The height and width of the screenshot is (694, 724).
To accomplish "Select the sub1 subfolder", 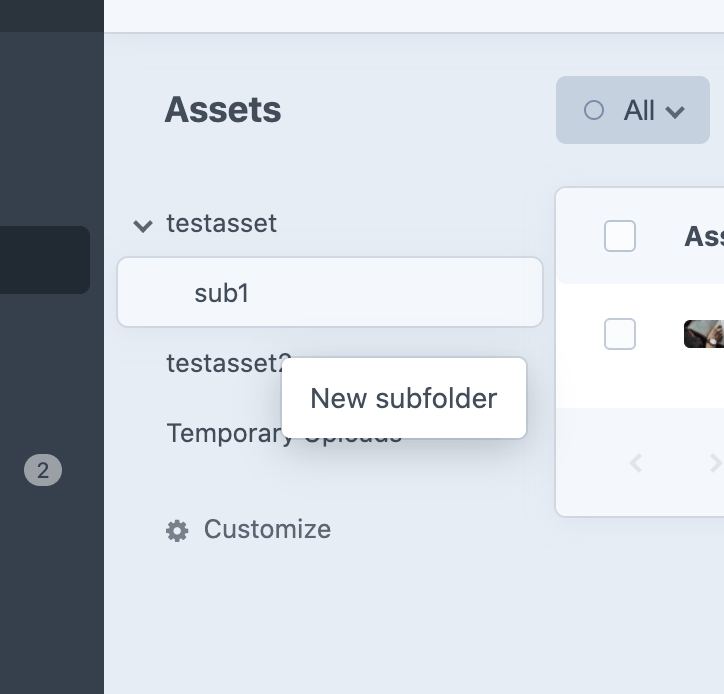I will coord(221,293).
